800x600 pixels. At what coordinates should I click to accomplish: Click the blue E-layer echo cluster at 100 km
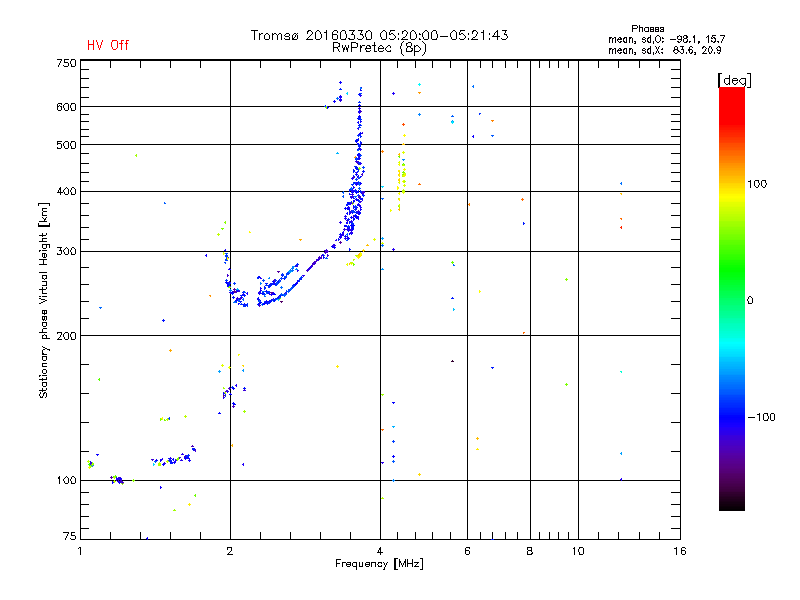(117, 480)
